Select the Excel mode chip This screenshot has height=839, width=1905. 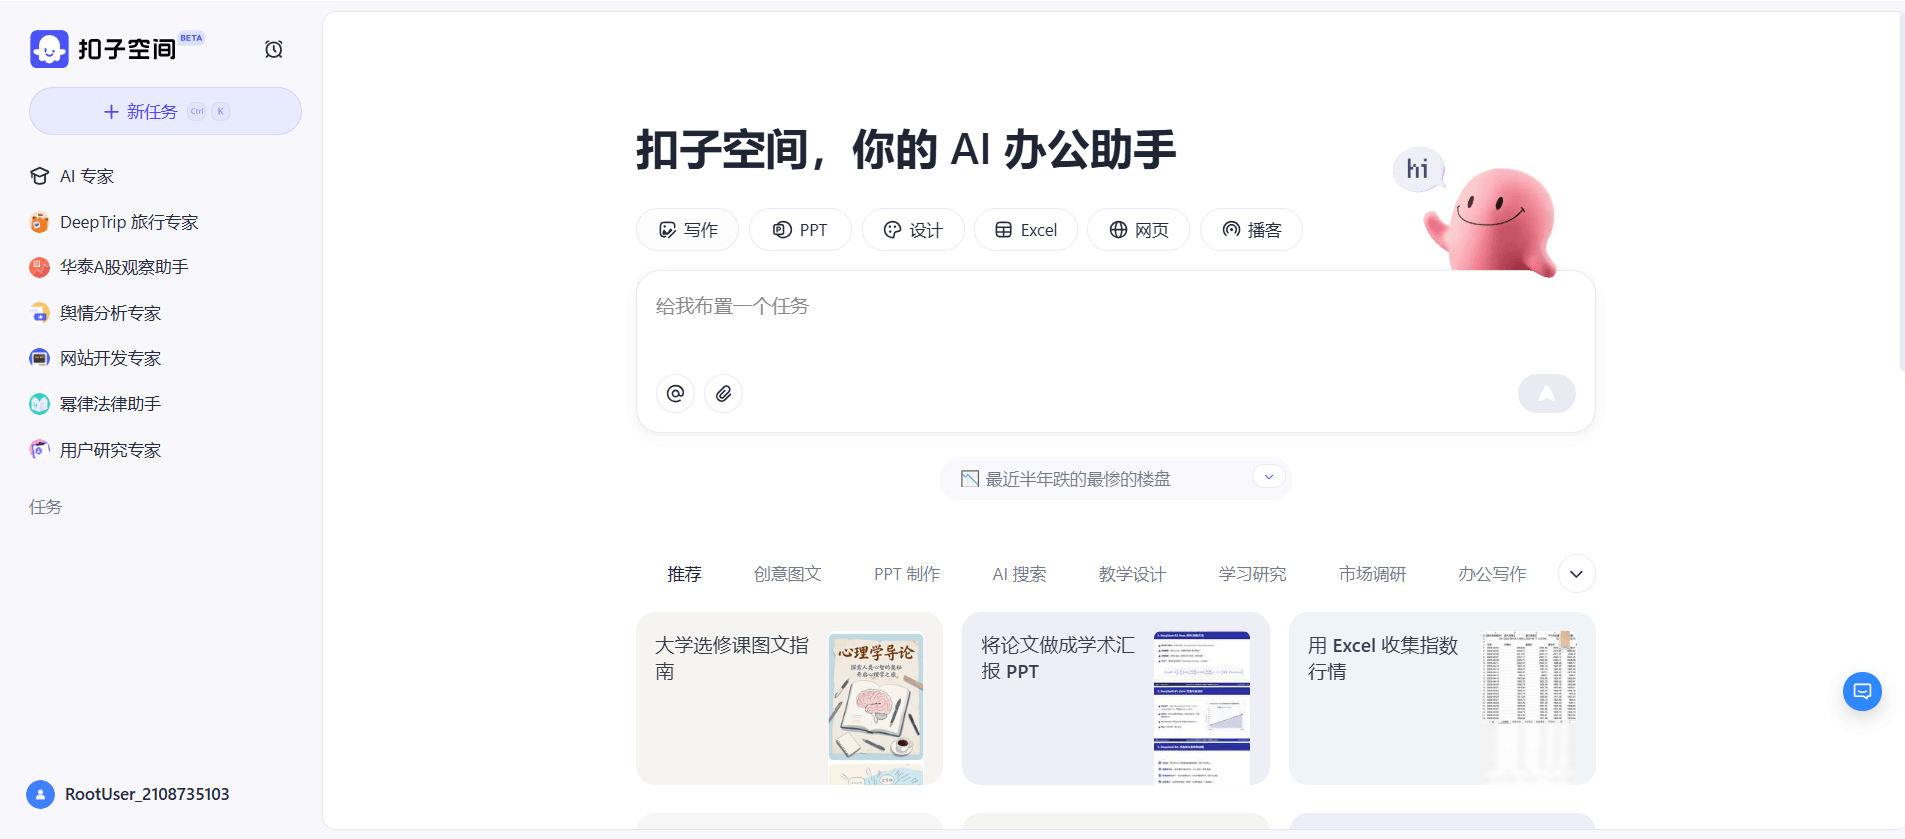click(x=1026, y=230)
